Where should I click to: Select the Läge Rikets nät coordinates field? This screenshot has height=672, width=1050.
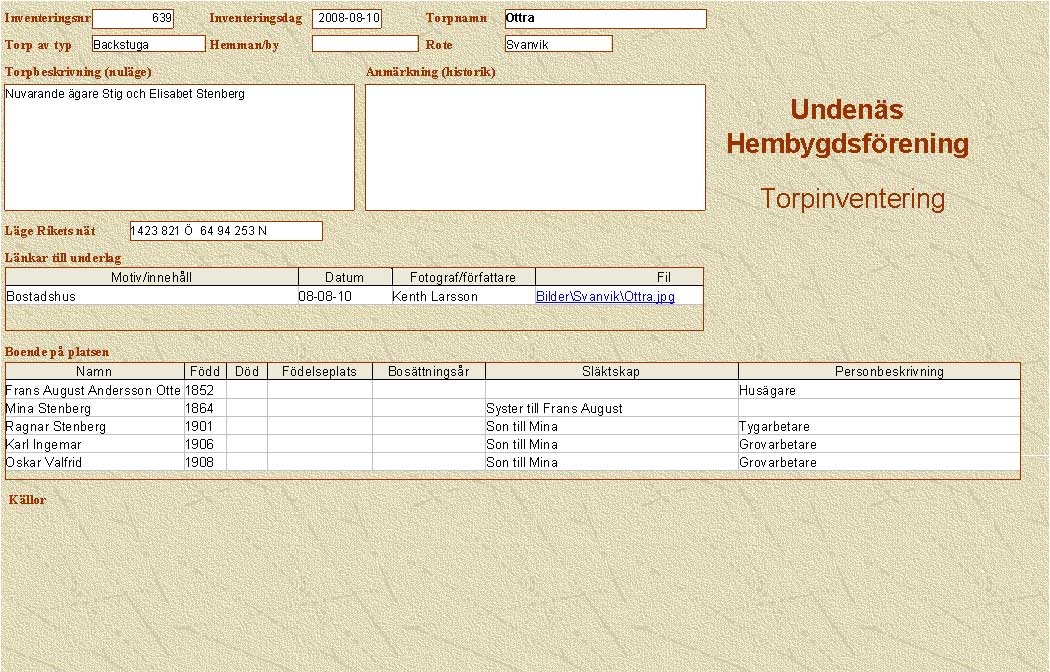click(226, 232)
